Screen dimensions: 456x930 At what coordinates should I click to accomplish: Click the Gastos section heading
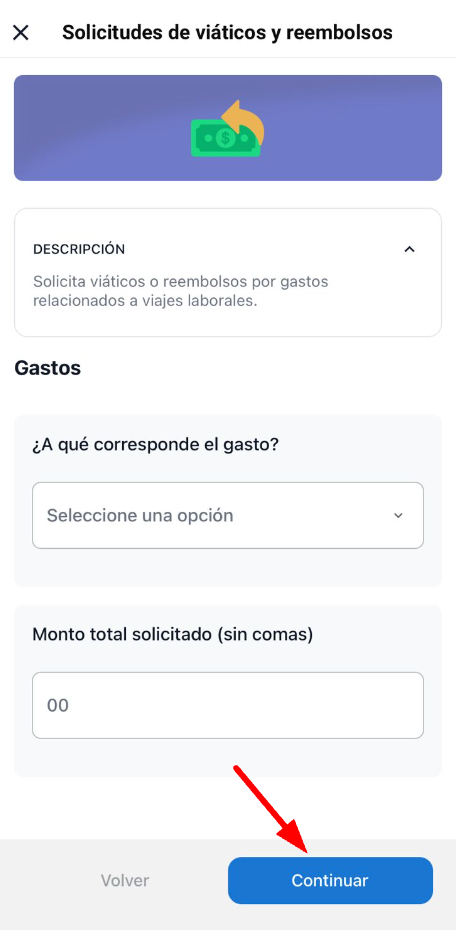47,368
